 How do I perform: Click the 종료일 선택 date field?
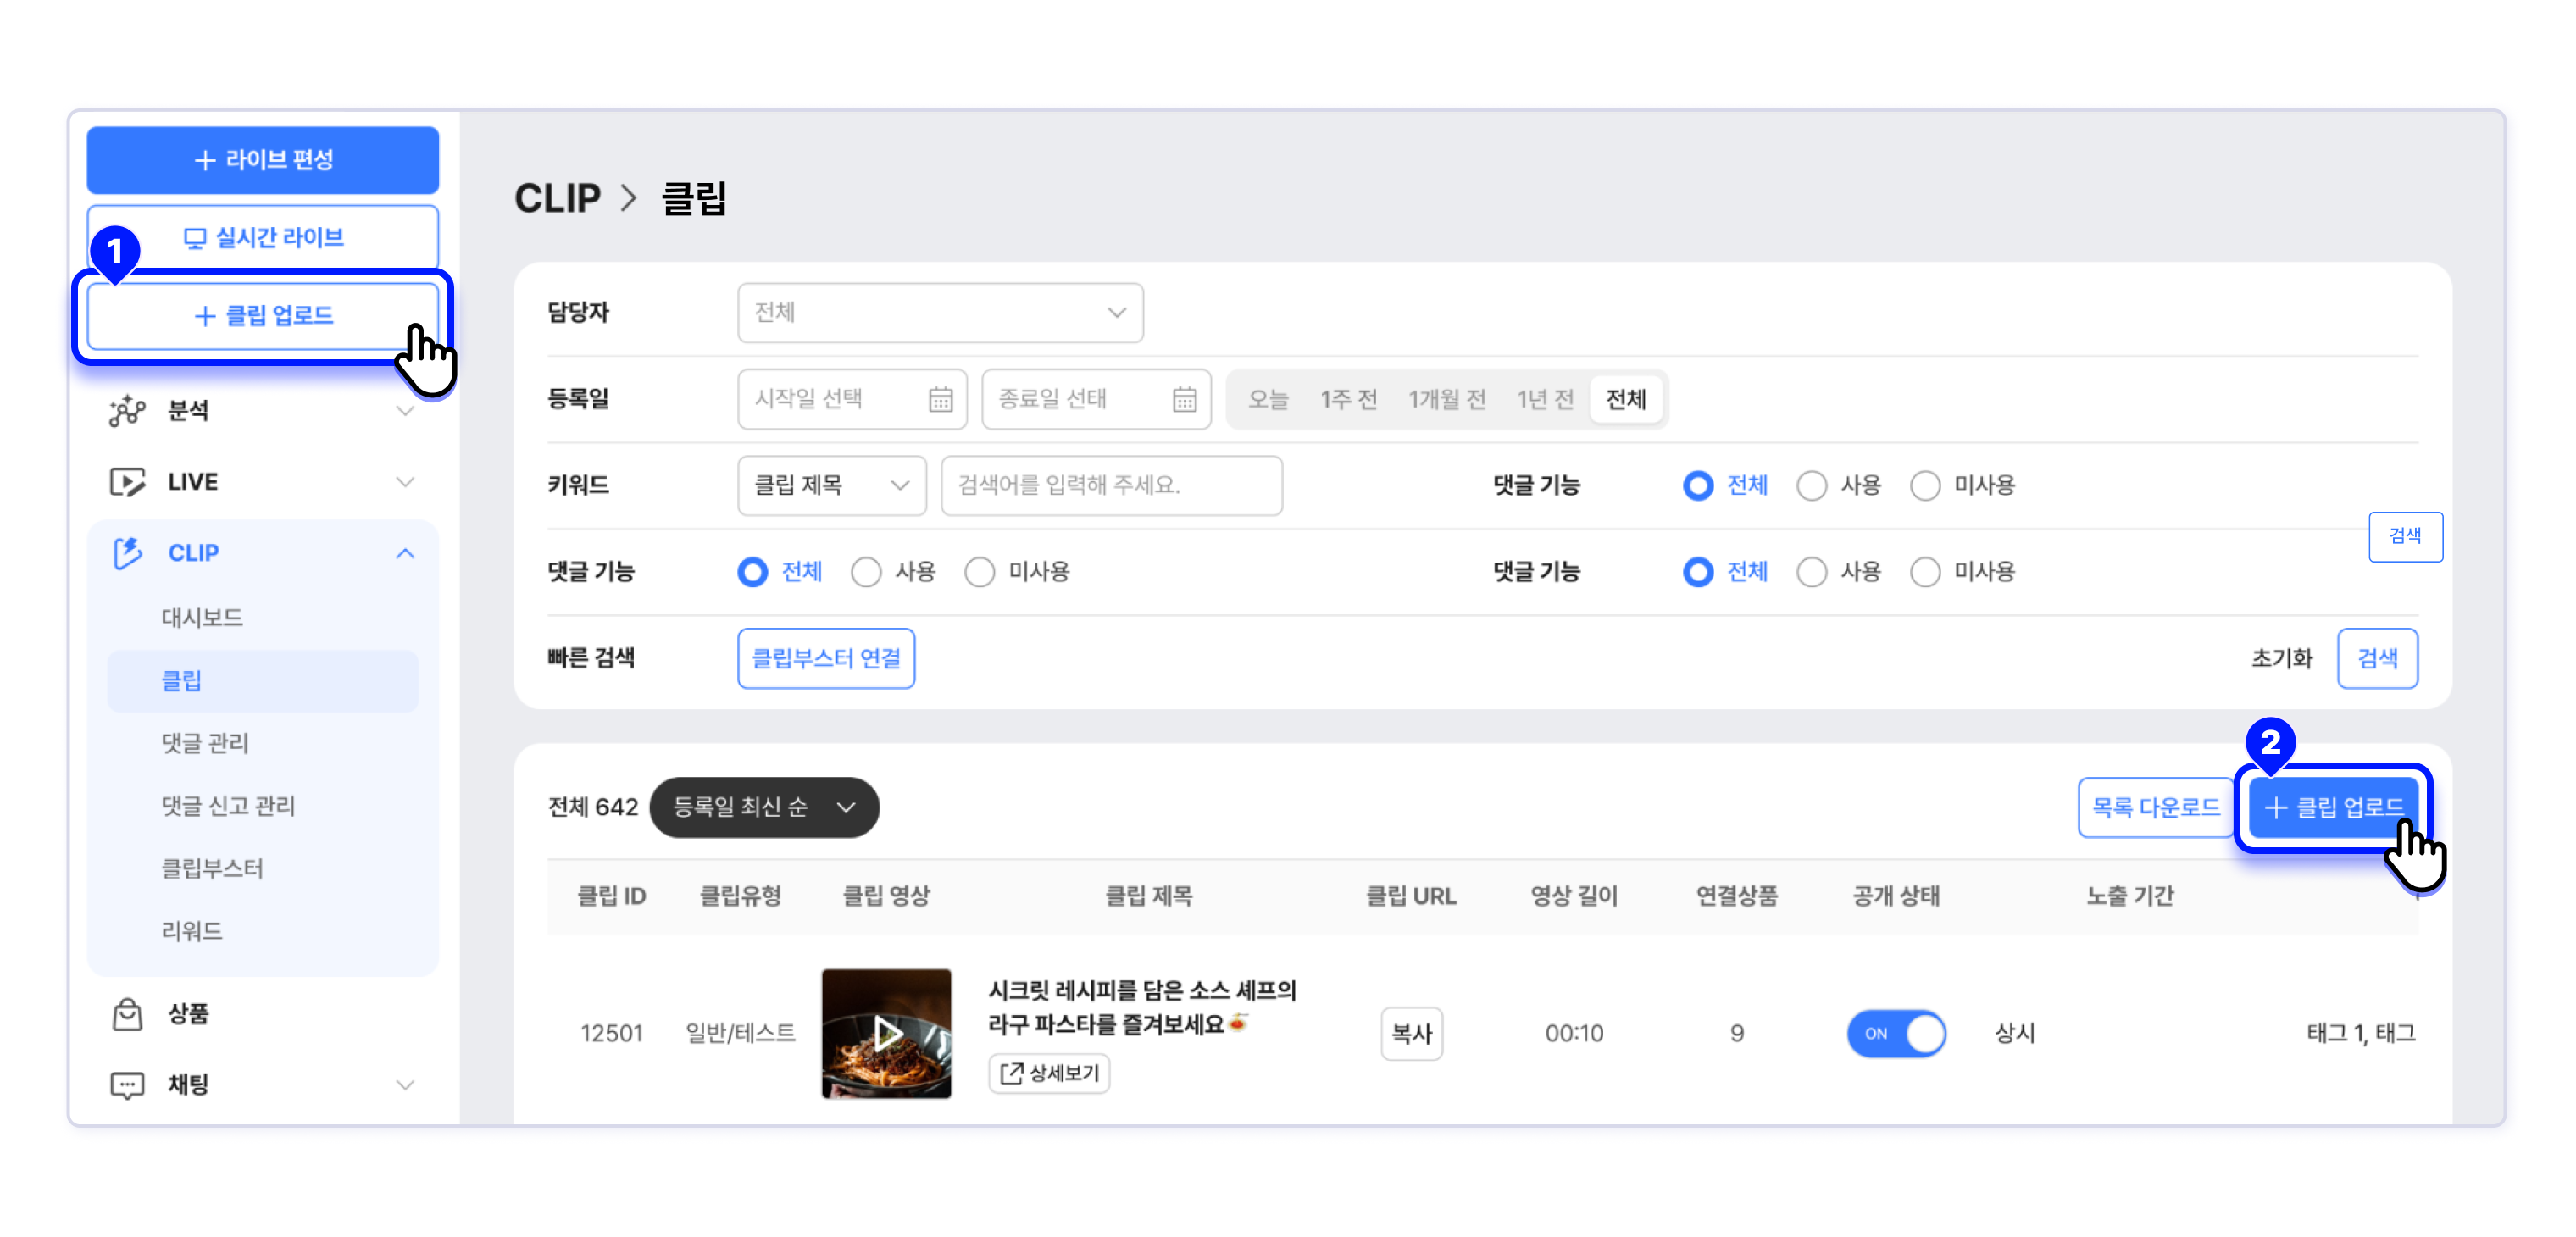(1096, 400)
